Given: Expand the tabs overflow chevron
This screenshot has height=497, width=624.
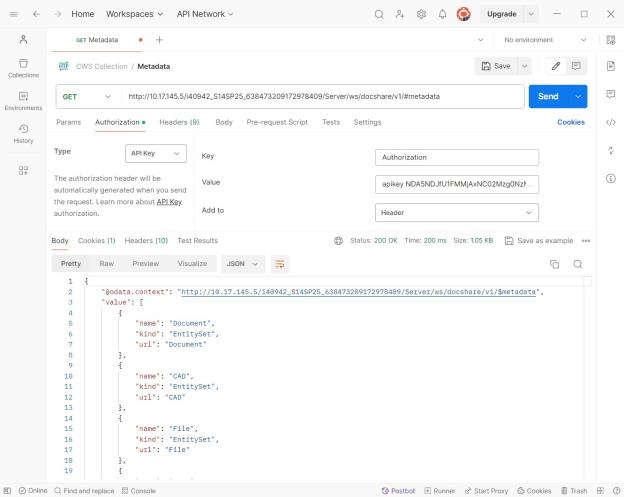Looking at the screenshot, I should tap(480, 40).
